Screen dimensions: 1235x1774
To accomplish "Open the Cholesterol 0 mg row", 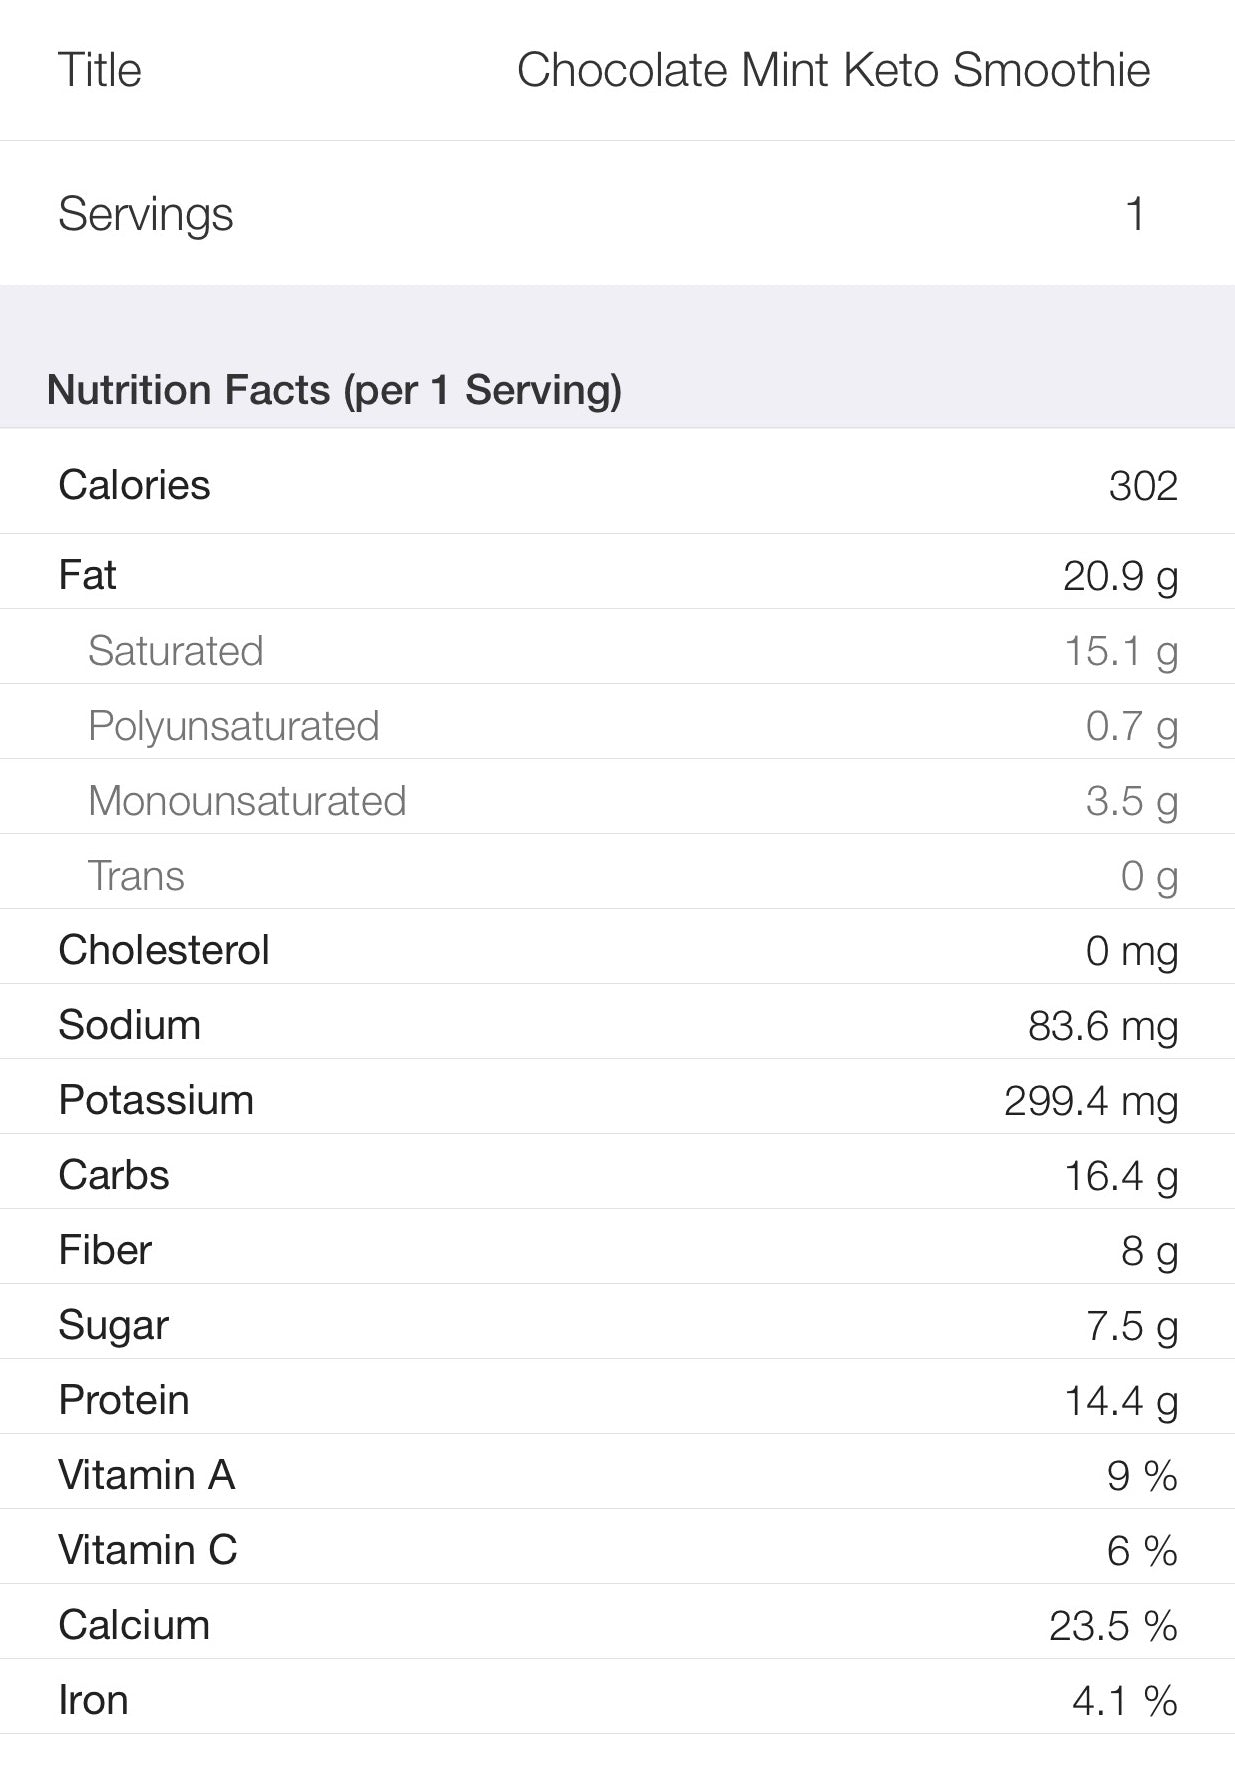I will pos(617,947).
